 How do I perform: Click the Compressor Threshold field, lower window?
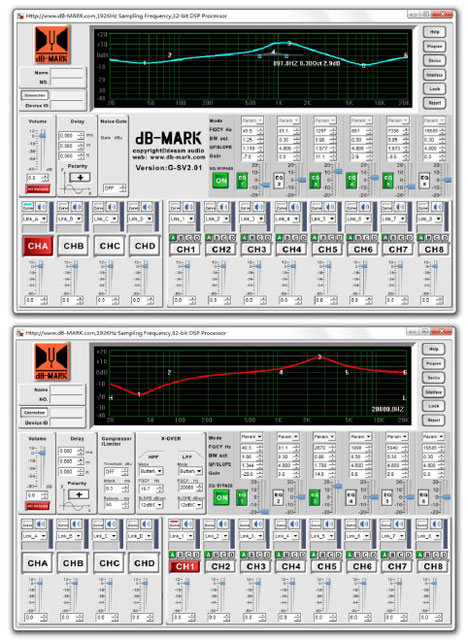(x=116, y=472)
